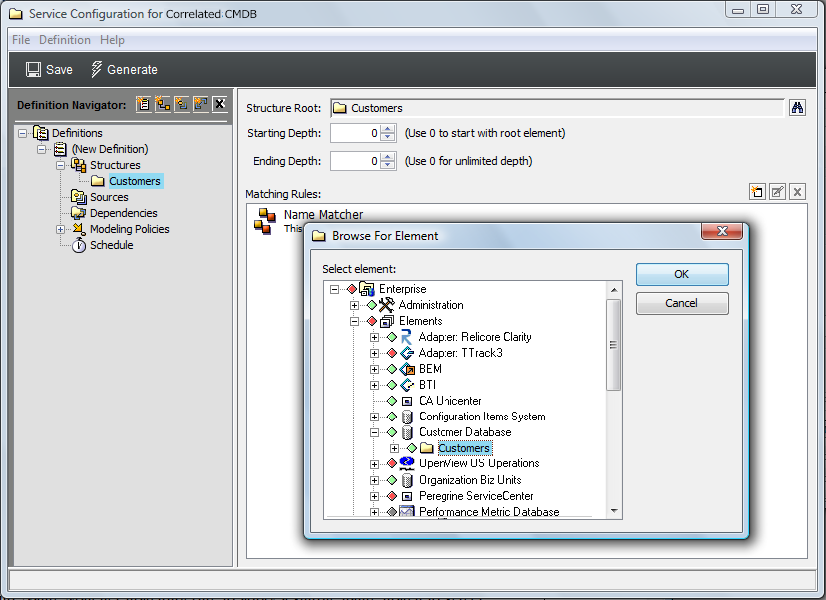Screen dimensions: 826x600
Task: Expand the Customers node in dialog tree
Action: point(394,448)
